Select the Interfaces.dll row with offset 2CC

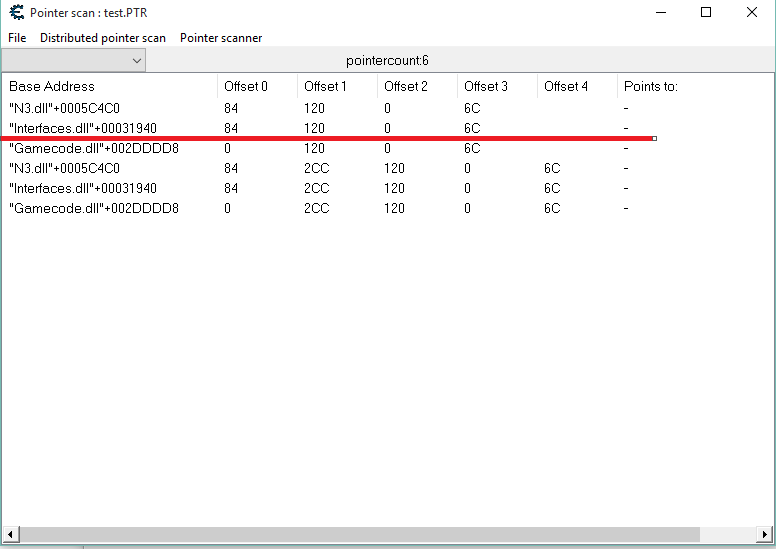pyautogui.click(x=82, y=188)
